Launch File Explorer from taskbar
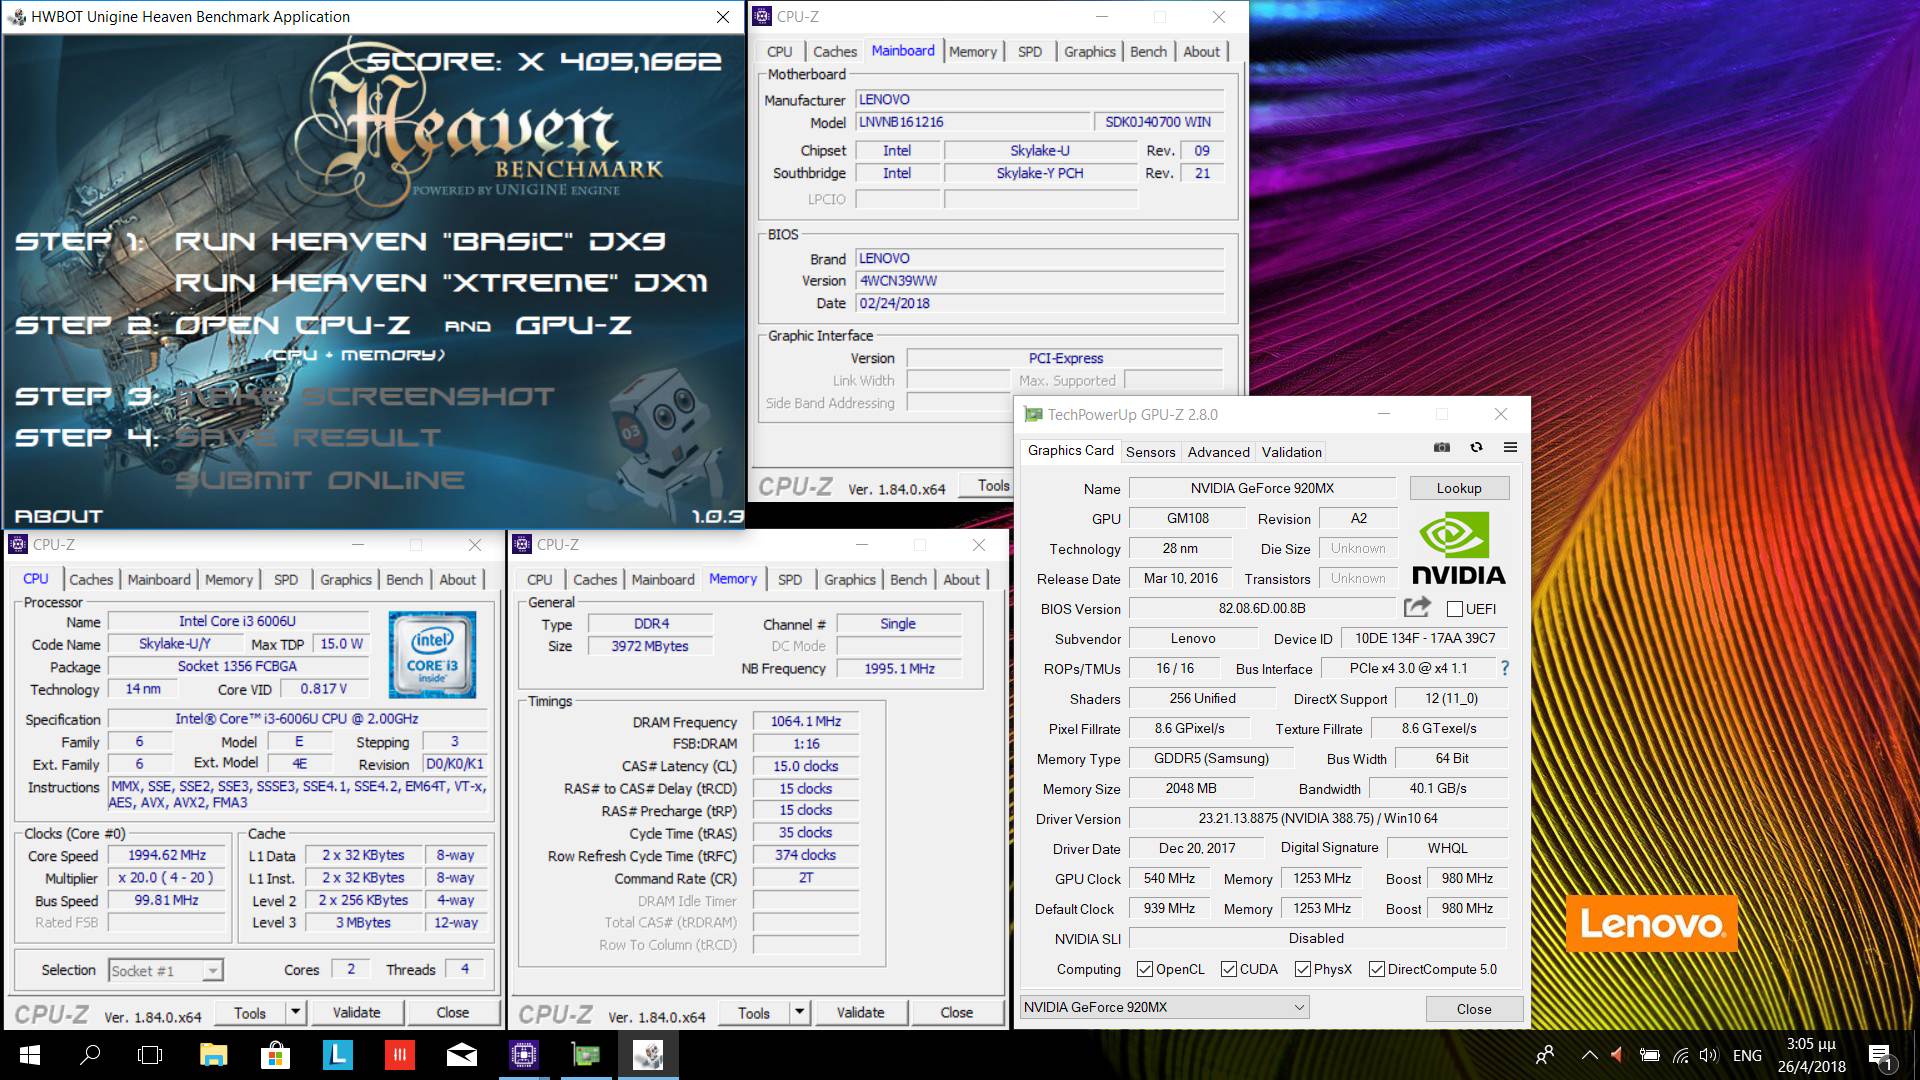The image size is (1920, 1080). [x=213, y=1055]
